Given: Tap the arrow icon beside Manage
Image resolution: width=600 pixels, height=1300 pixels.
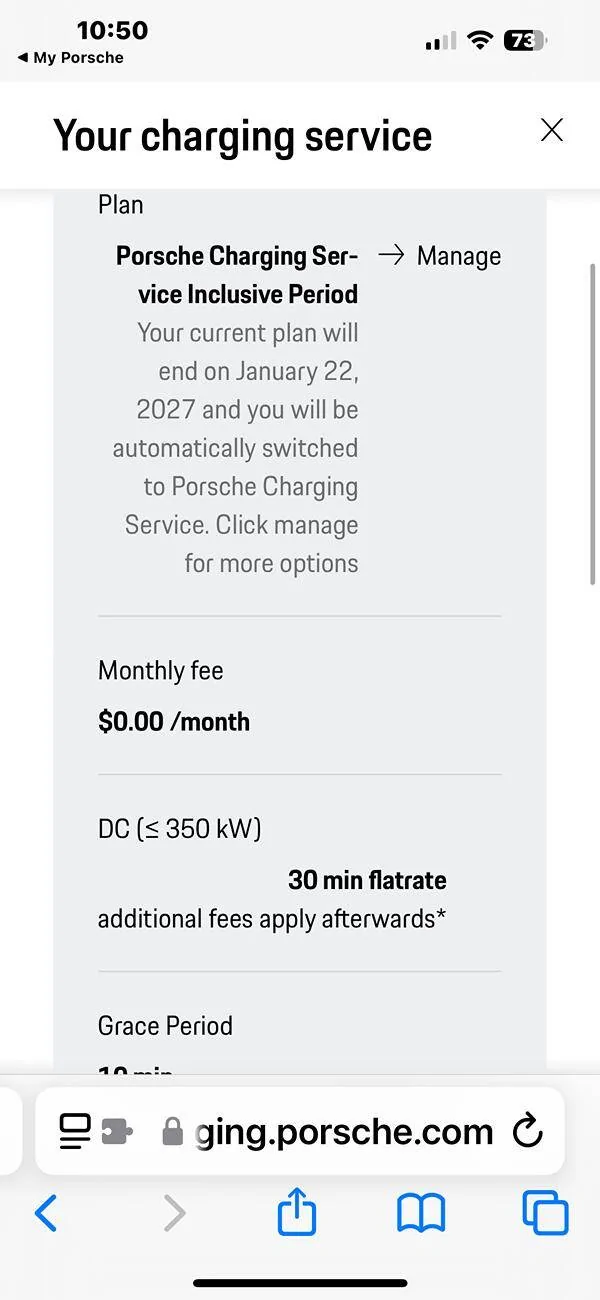Looking at the screenshot, I should click(391, 256).
